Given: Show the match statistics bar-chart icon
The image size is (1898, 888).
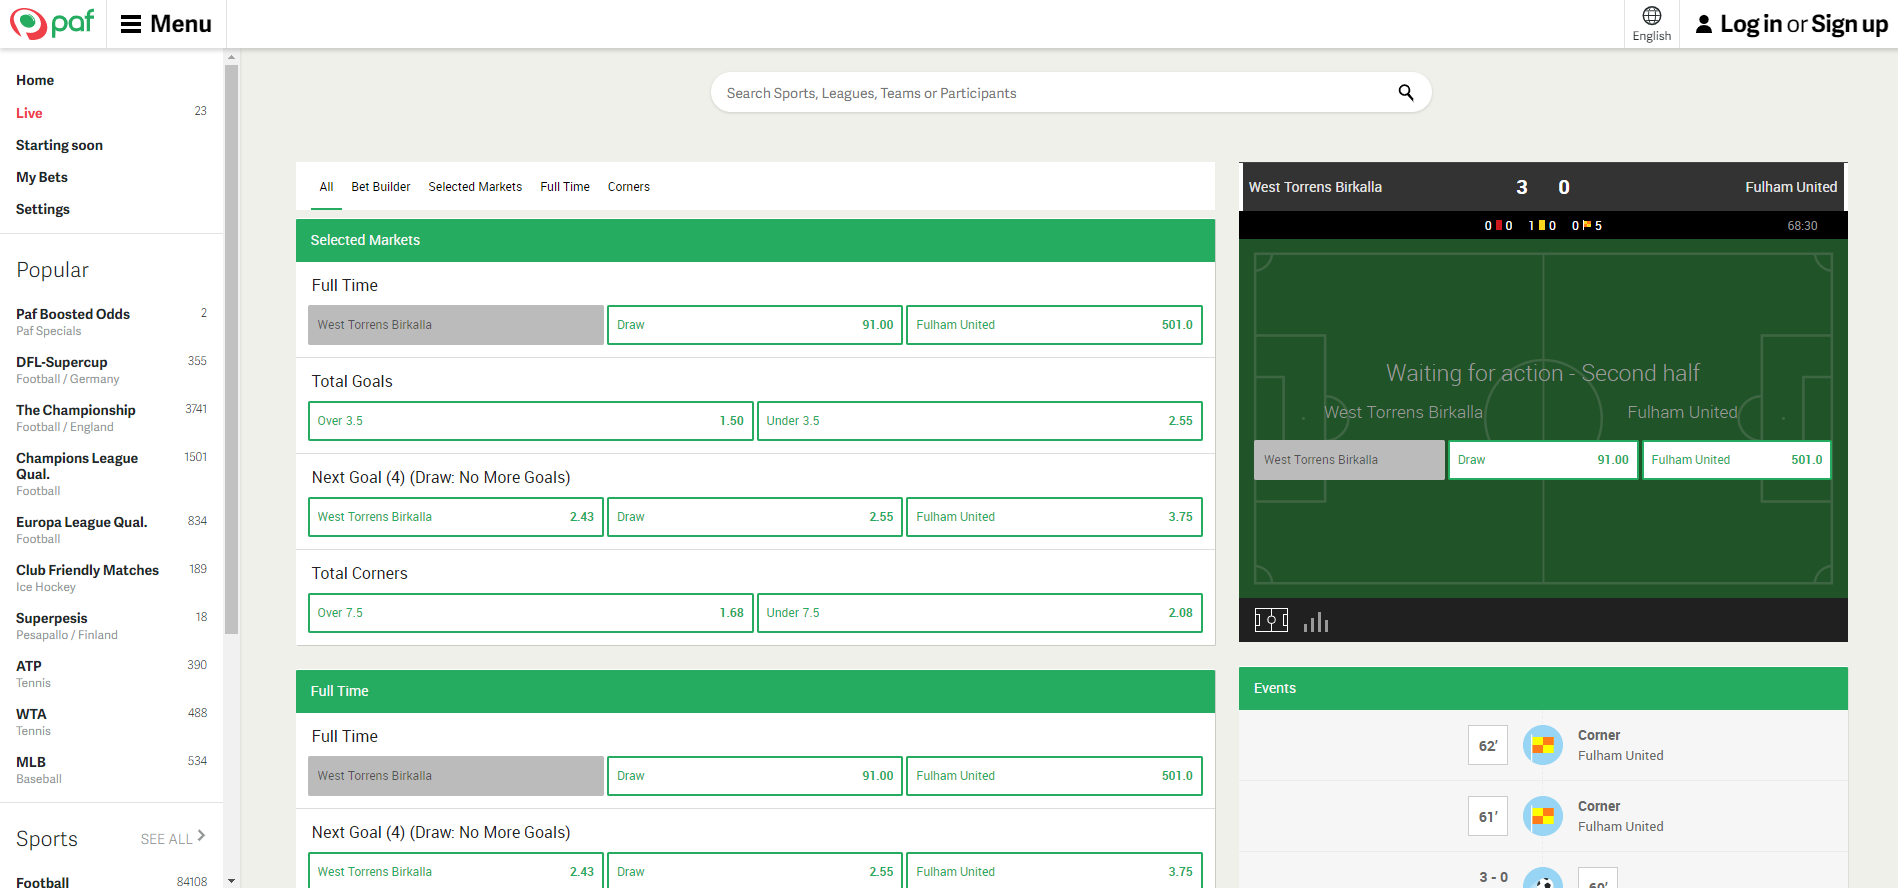Looking at the screenshot, I should point(1316,622).
